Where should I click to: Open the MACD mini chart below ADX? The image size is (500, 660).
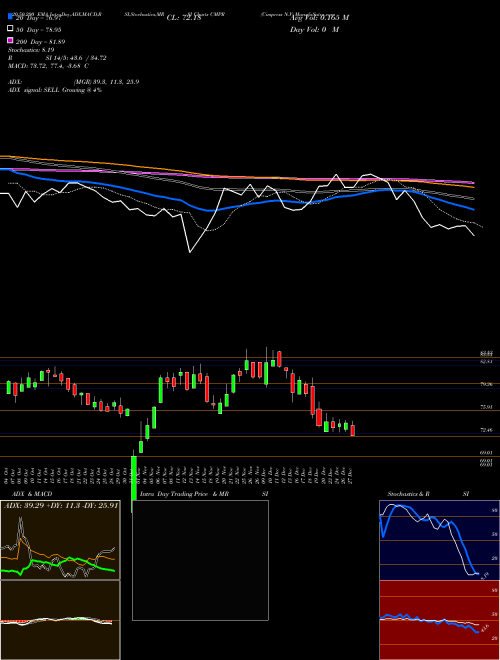[x=60, y=620]
